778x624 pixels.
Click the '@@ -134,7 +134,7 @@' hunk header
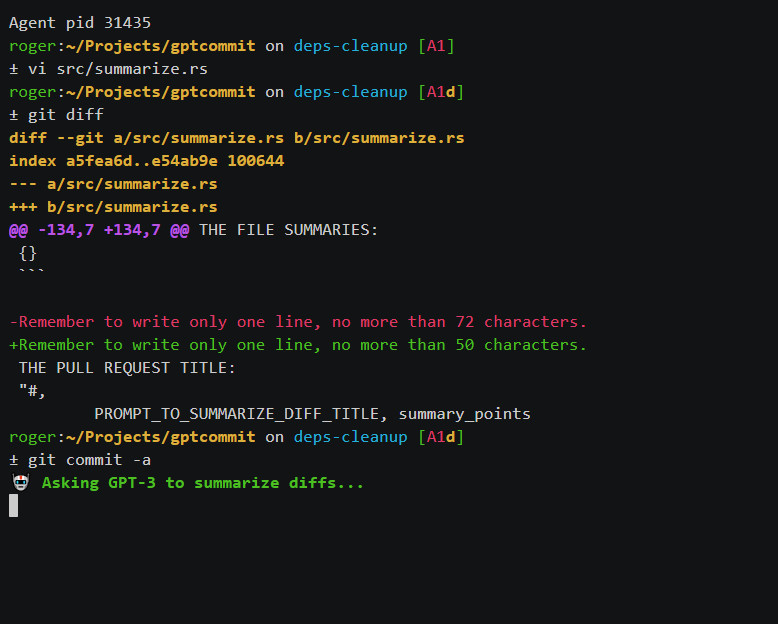[x=99, y=230]
